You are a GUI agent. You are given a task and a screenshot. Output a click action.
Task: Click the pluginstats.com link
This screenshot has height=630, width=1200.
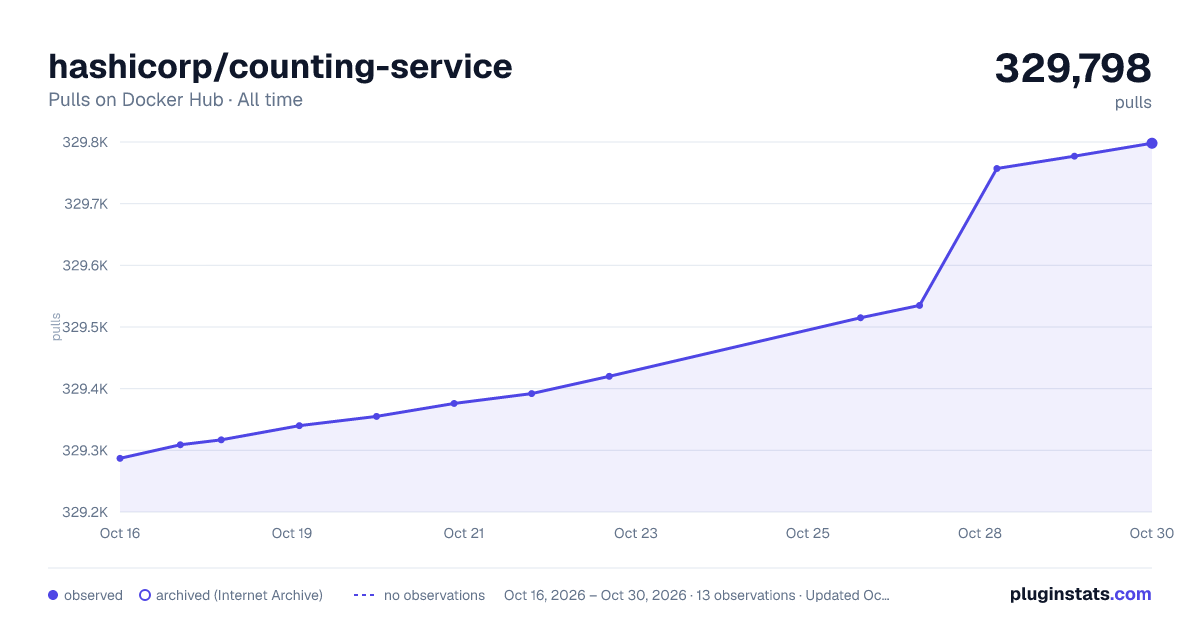click(1081, 594)
